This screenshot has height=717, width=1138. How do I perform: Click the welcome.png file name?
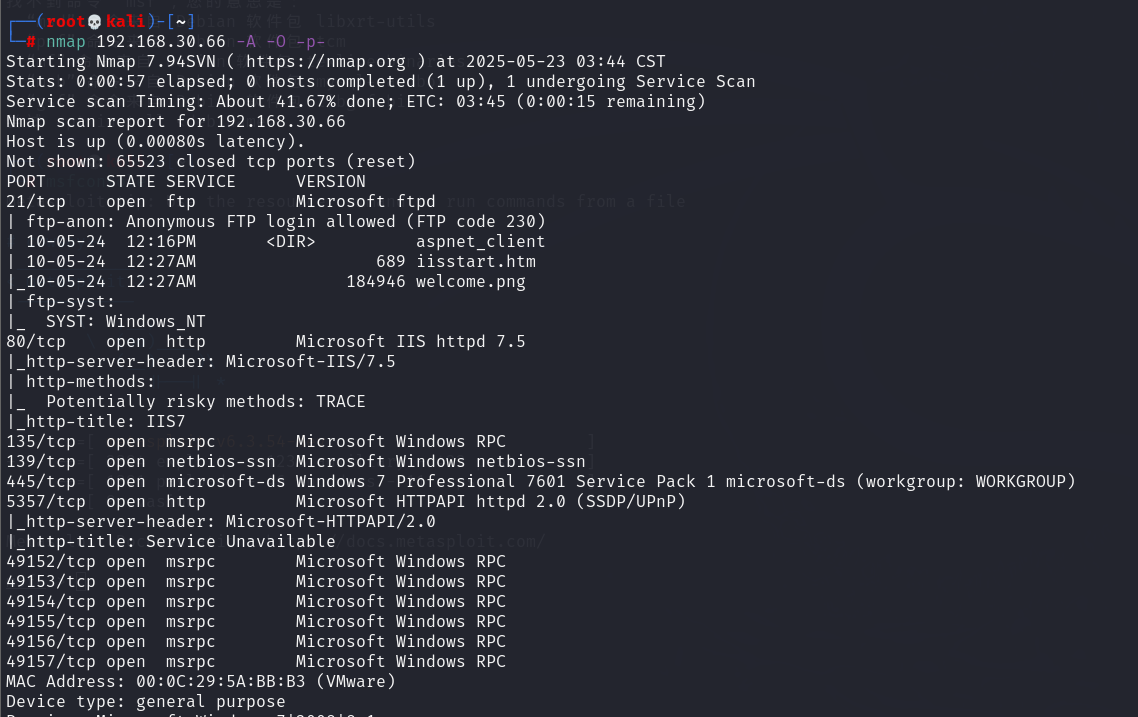tap(471, 281)
